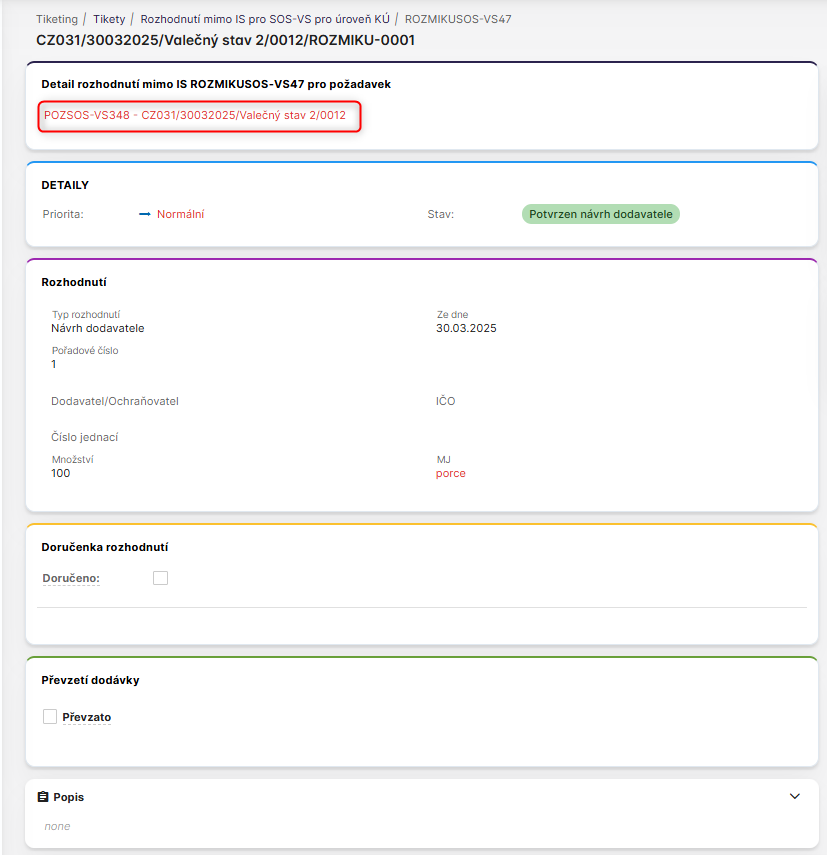This screenshot has width=827, height=855.
Task: Click the IČO field
Action: (446, 401)
